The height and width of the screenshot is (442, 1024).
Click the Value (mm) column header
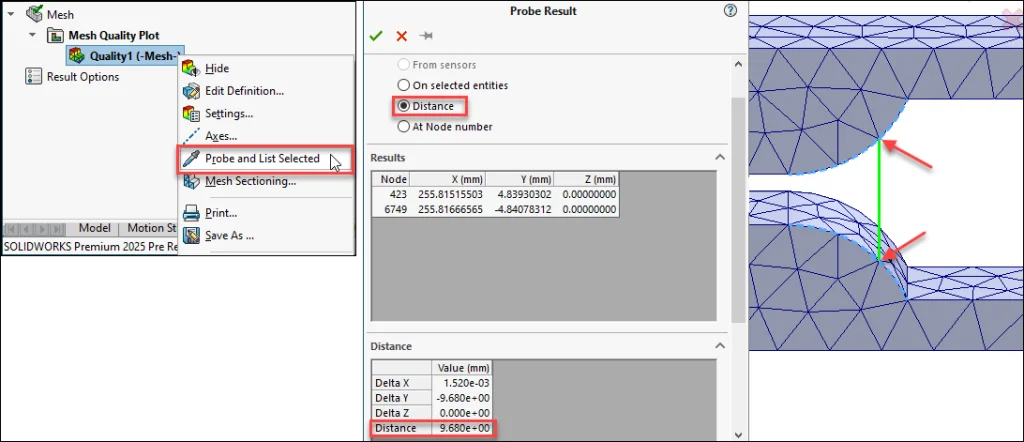click(x=461, y=368)
